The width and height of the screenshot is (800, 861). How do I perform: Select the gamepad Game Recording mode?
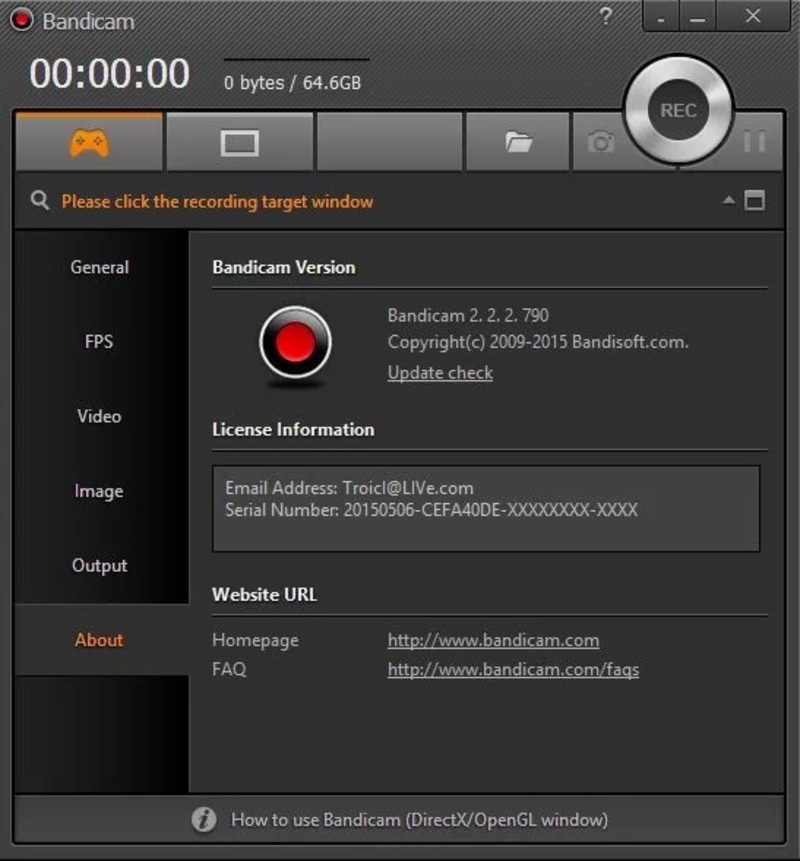click(x=89, y=143)
